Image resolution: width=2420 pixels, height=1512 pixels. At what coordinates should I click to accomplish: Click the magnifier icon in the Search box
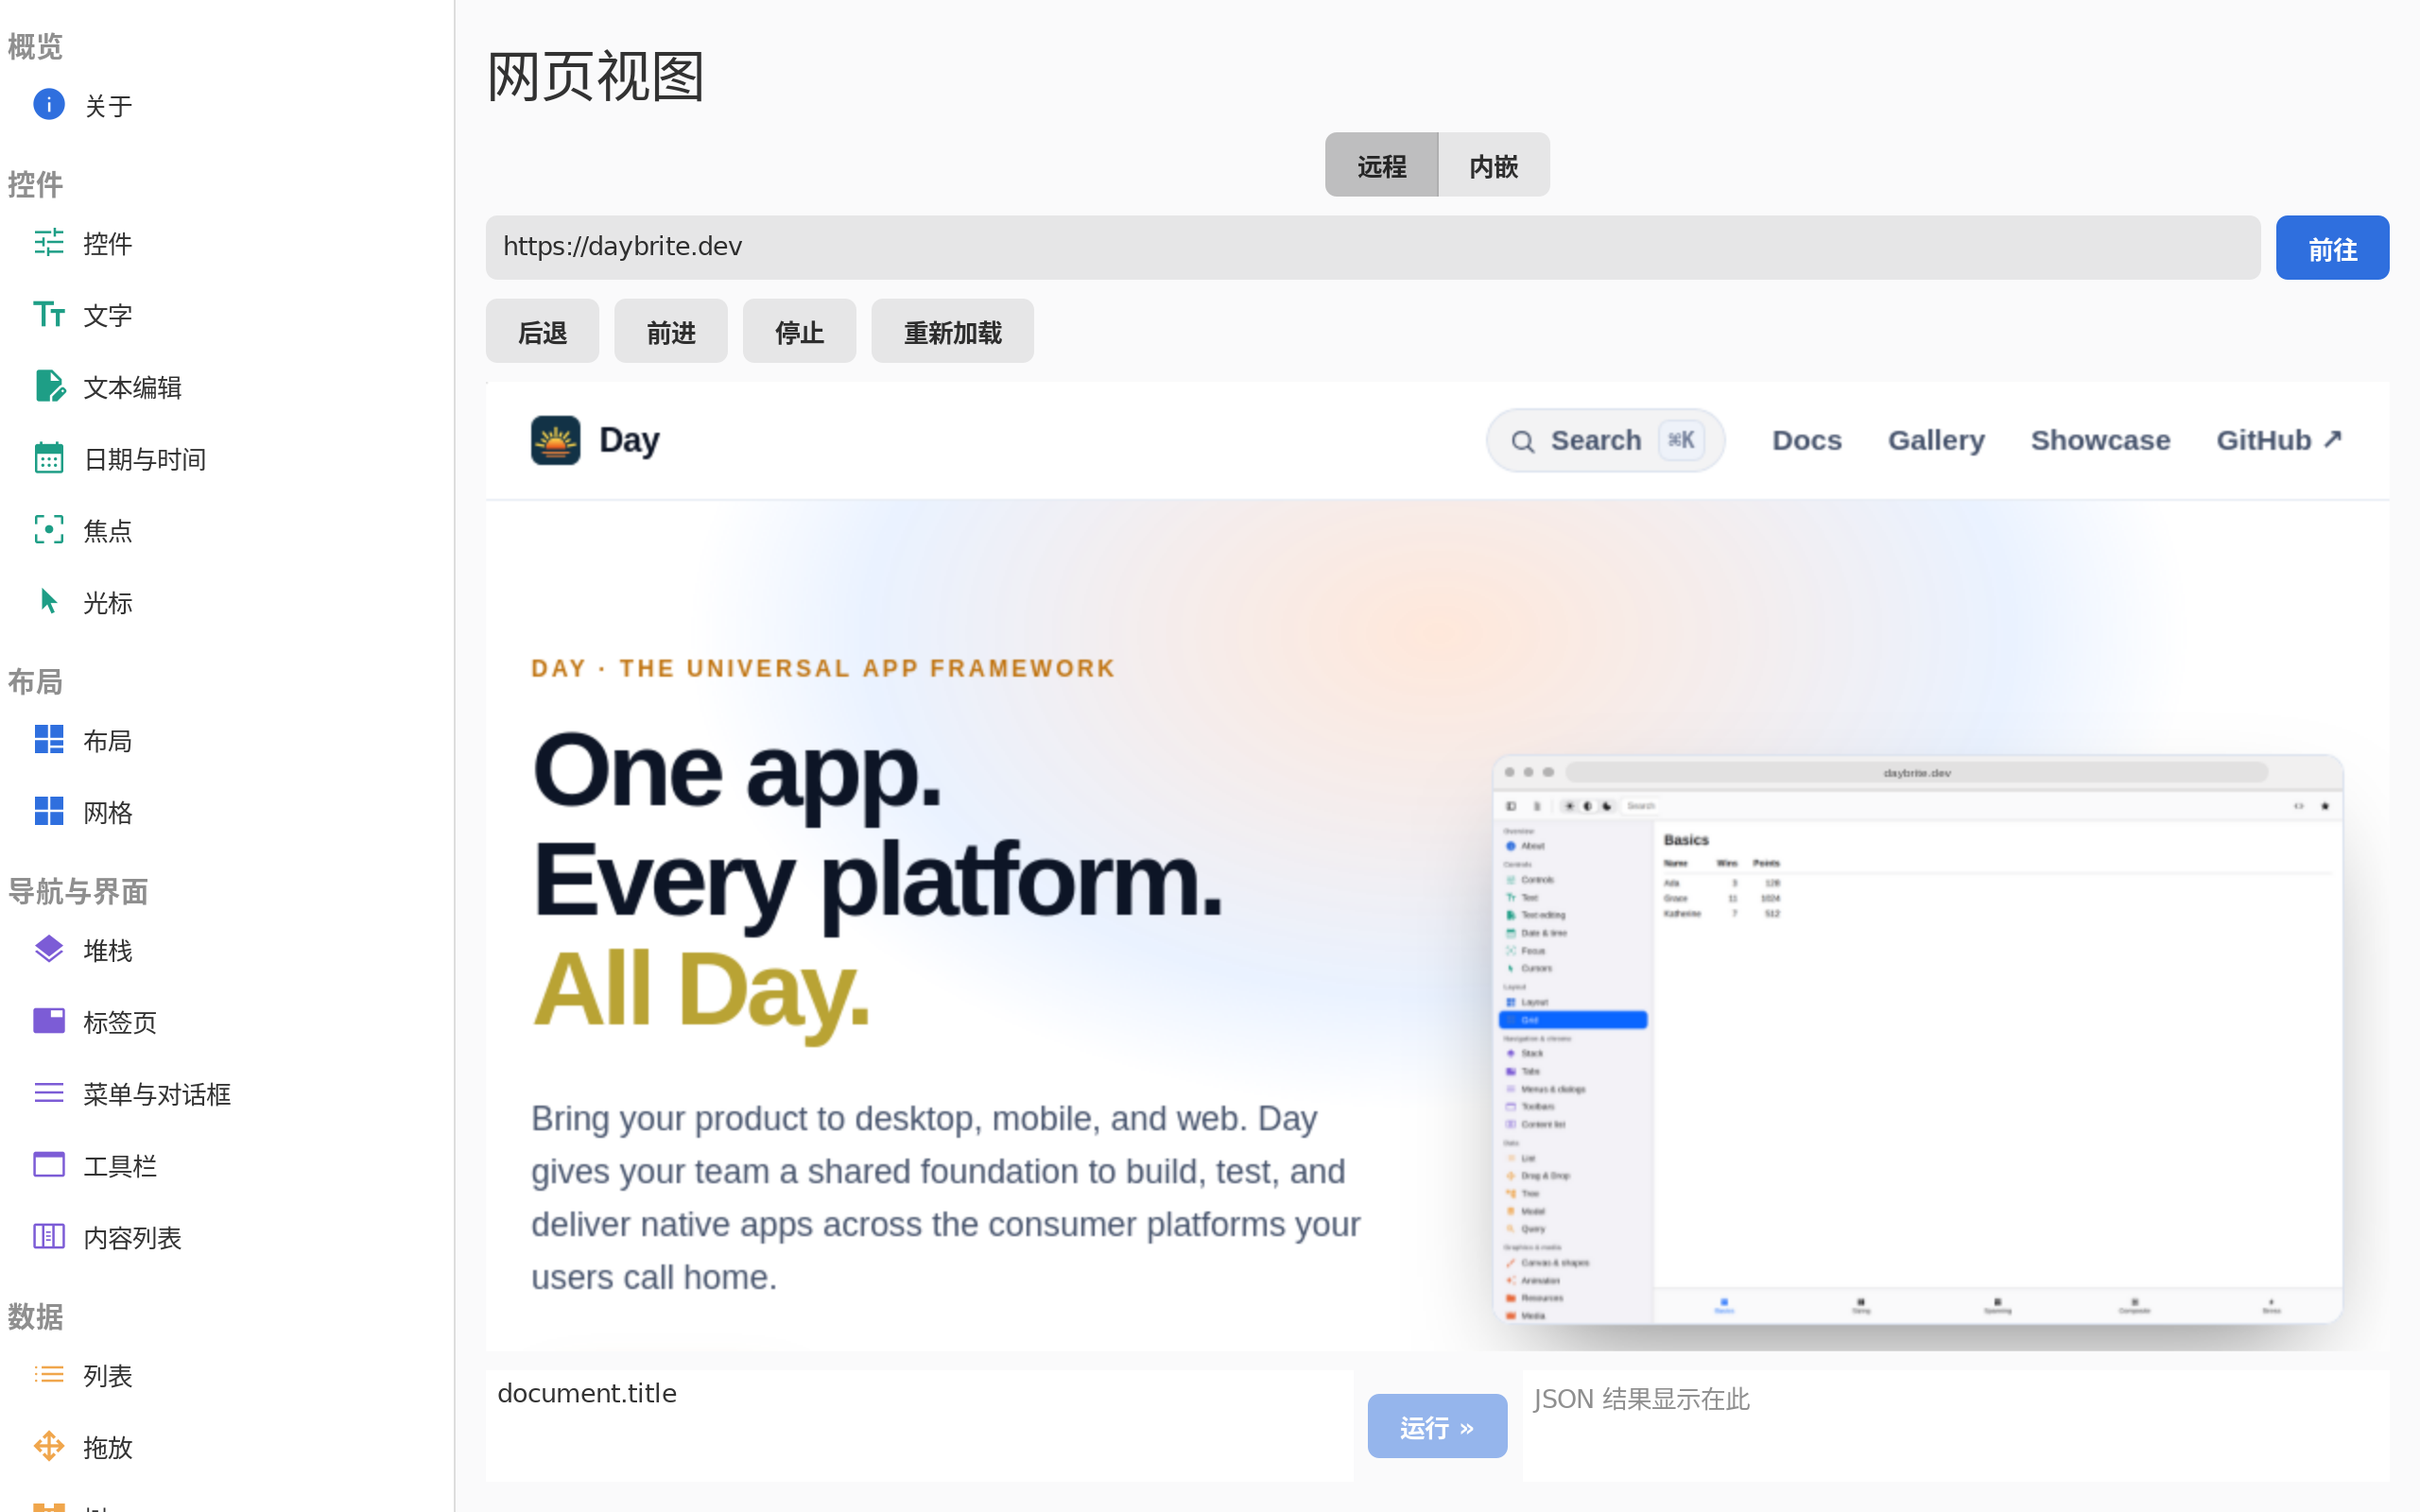click(1522, 441)
